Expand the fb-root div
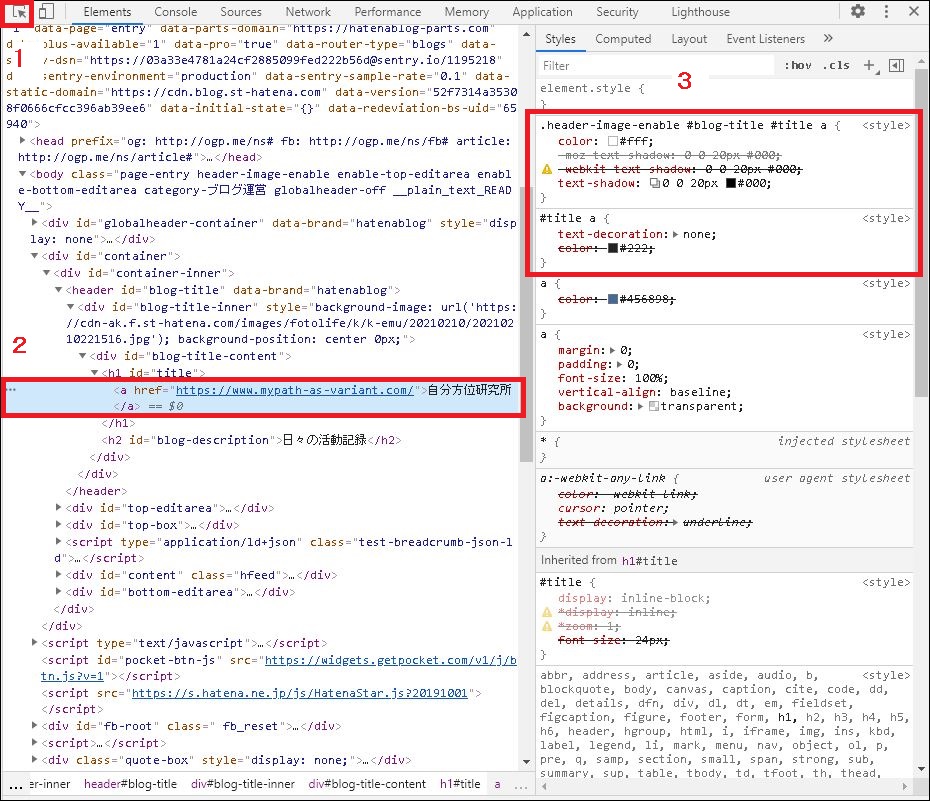Image resolution: width=930 pixels, height=801 pixels. click(x=34, y=725)
